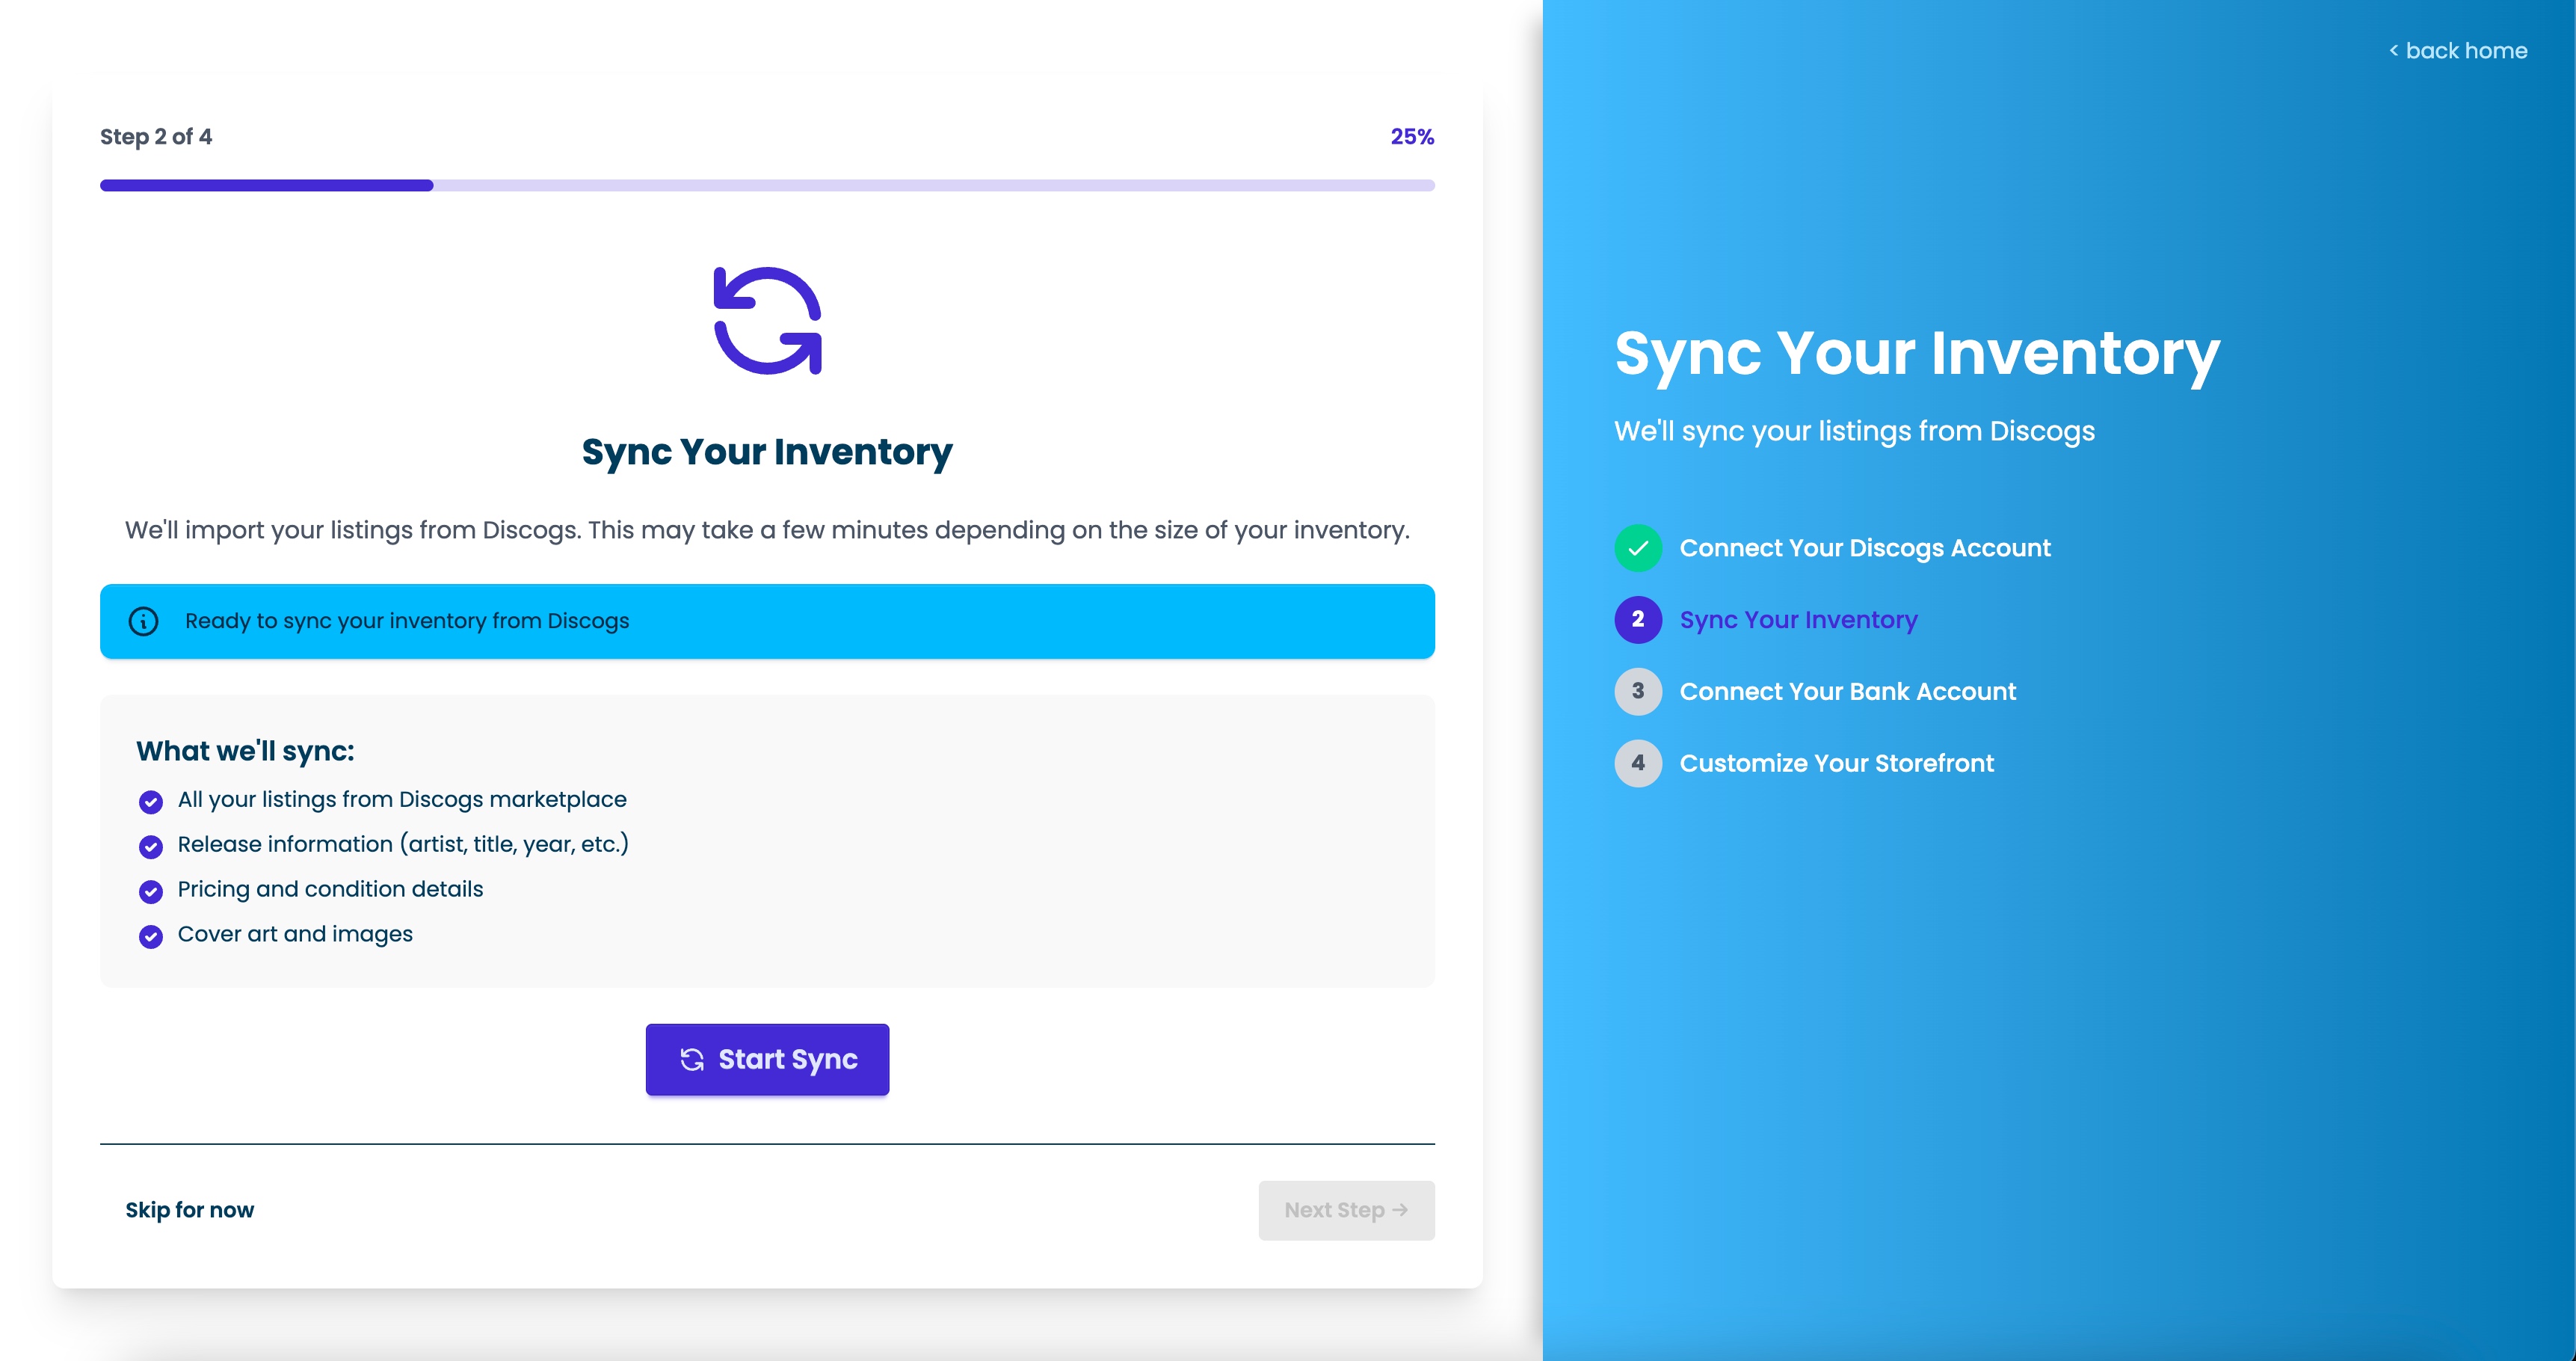Image resolution: width=2576 pixels, height=1361 pixels.
Task: Open Connect Your Bank Account step
Action: 1847,691
